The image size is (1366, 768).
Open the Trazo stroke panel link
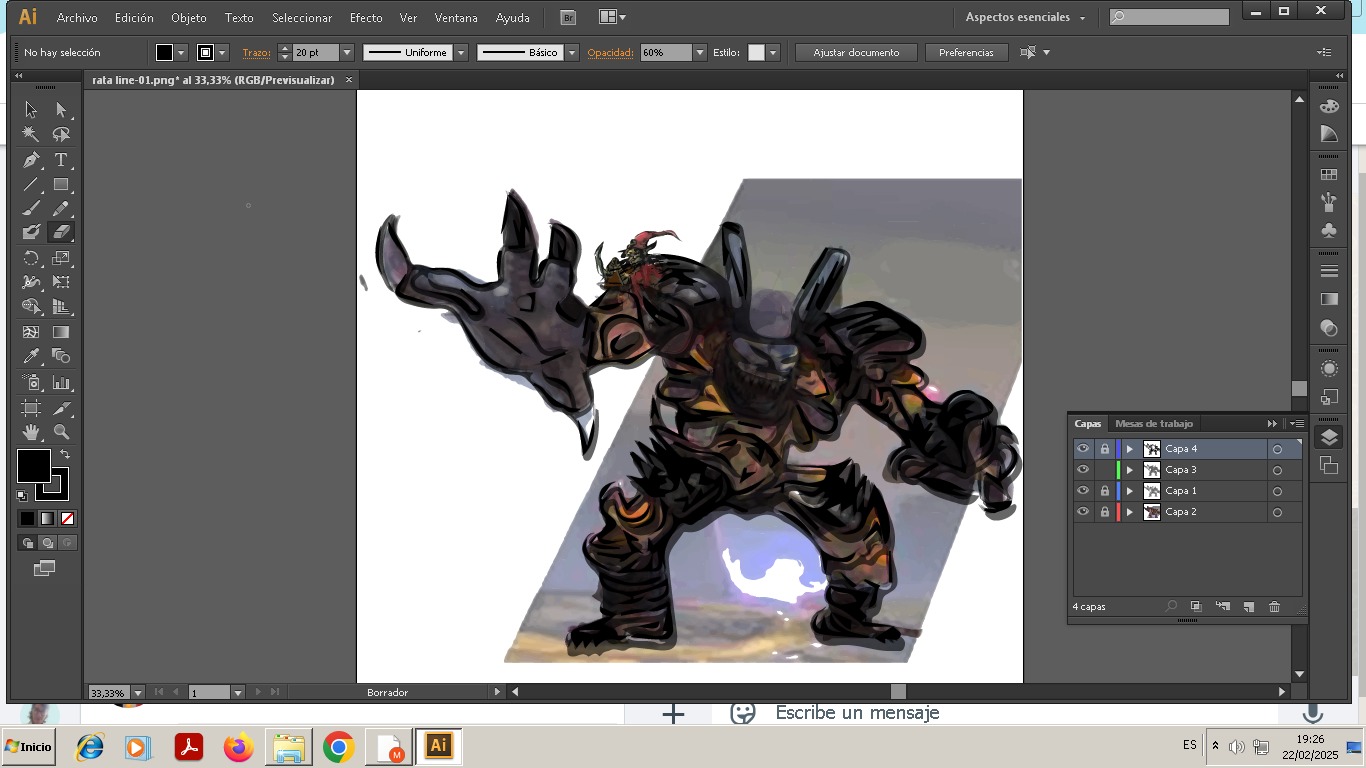pyautogui.click(x=256, y=53)
